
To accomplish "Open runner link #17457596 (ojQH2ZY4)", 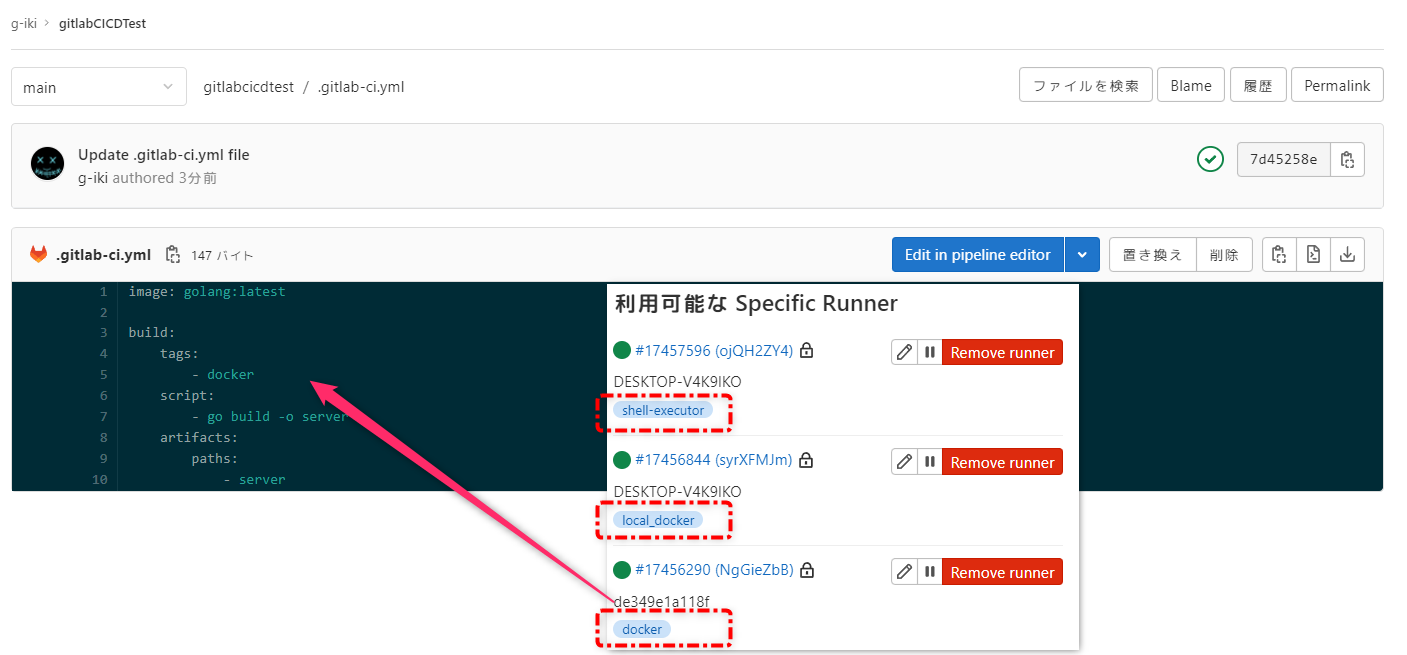I will [713, 350].
